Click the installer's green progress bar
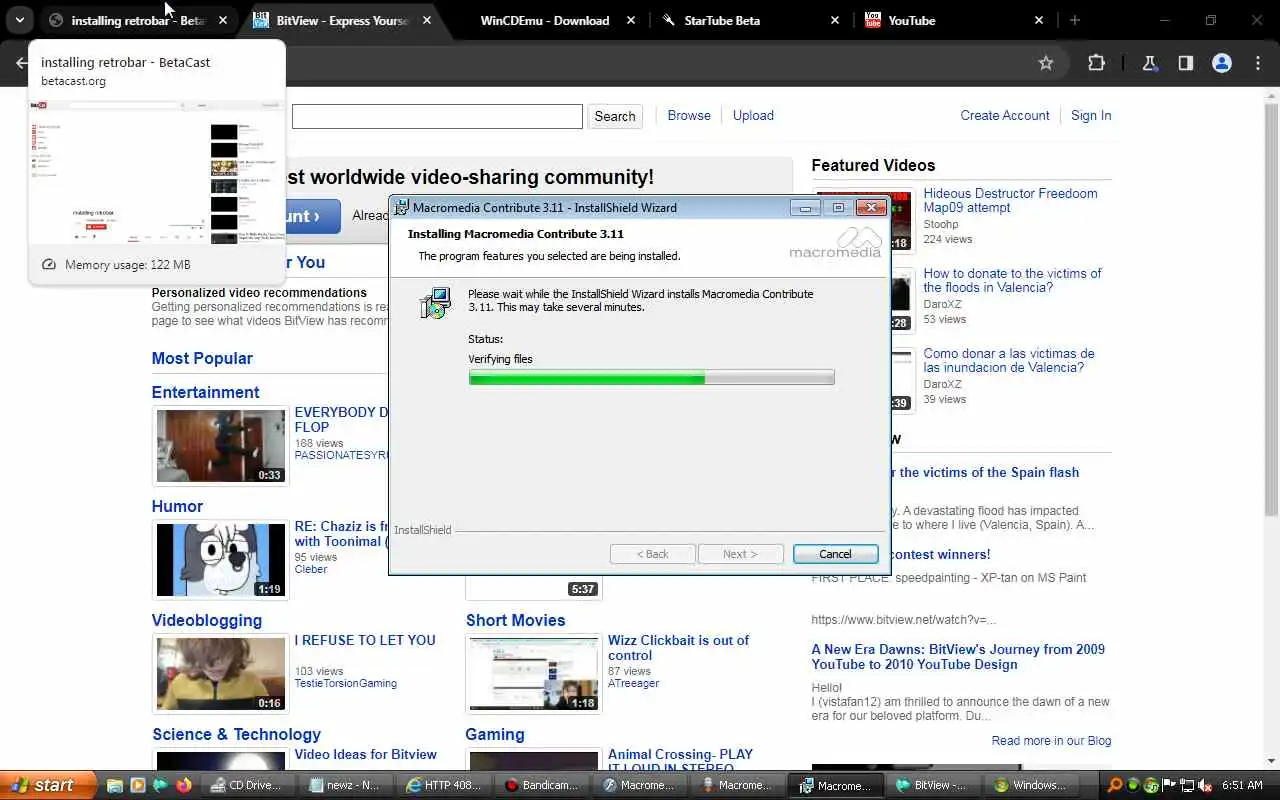1280x800 pixels. click(x=651, y=377)
